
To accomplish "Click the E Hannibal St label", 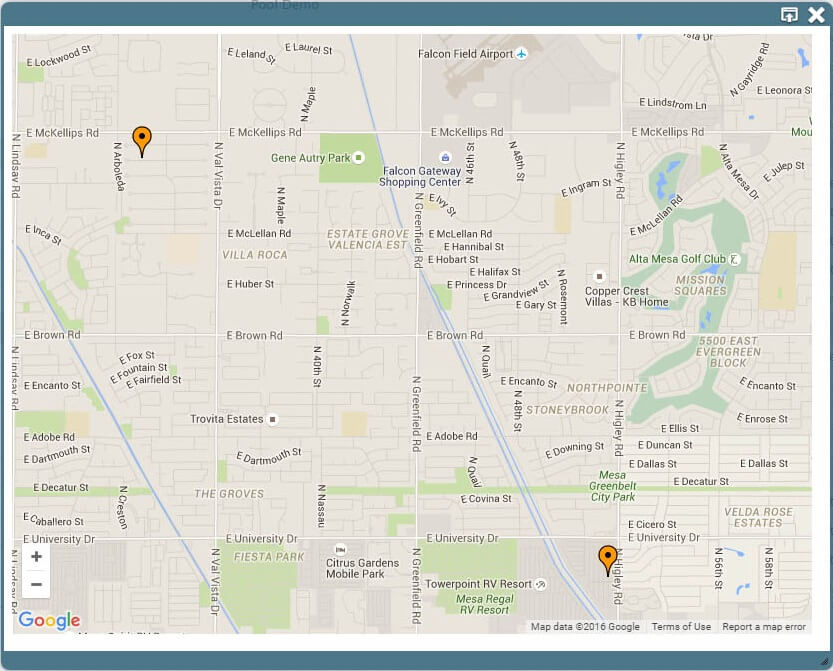I will tap(474, 247).
